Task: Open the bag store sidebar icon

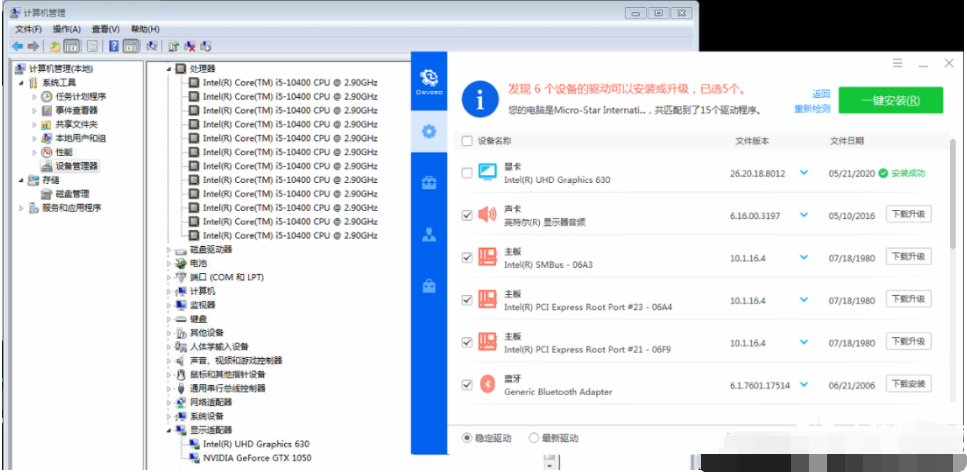Action: coord(429,286)
